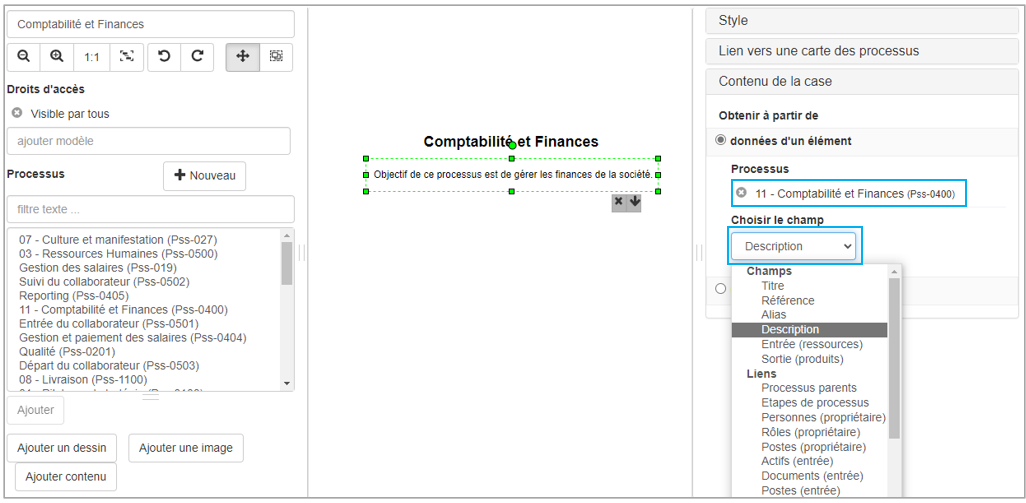The width and height of the screenshot is (1026, 503).
Task: Expand the Style panel section
Action: (865, 21)
